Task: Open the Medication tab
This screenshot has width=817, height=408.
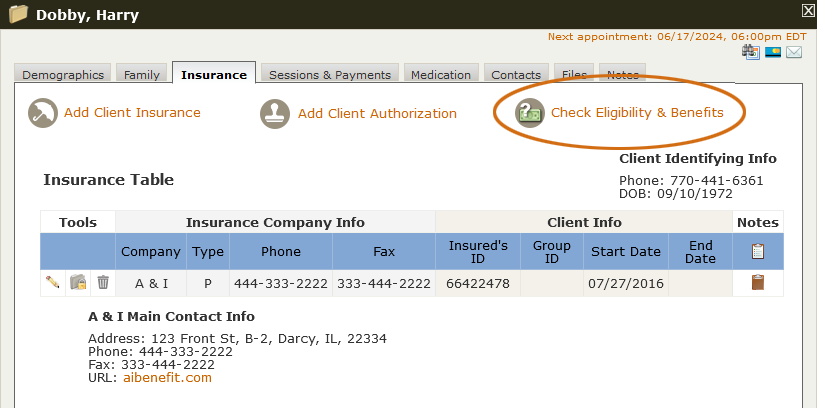Action: 441,75
